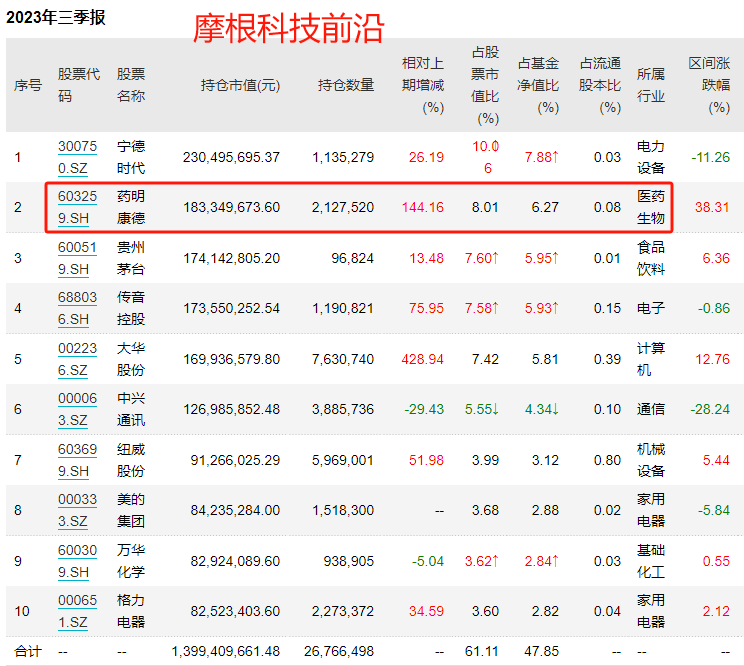Click total stock ratio 61.11
Viewport: 744px width, 666px height.
(482, 651)
